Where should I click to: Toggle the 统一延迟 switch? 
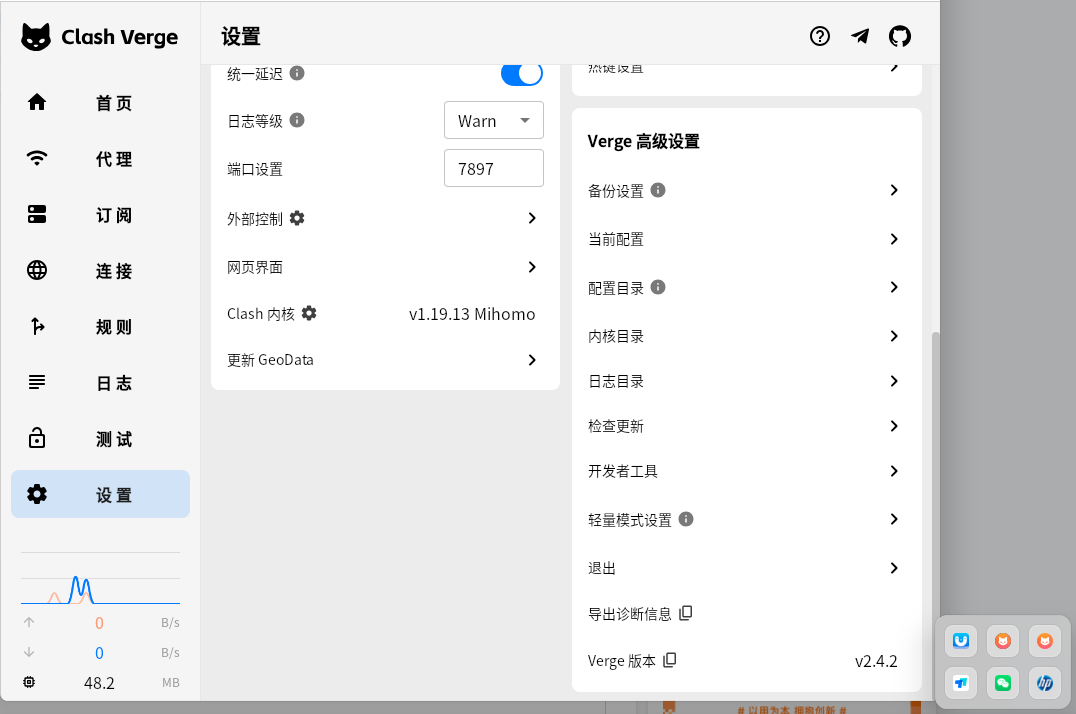tap(522, 73)
